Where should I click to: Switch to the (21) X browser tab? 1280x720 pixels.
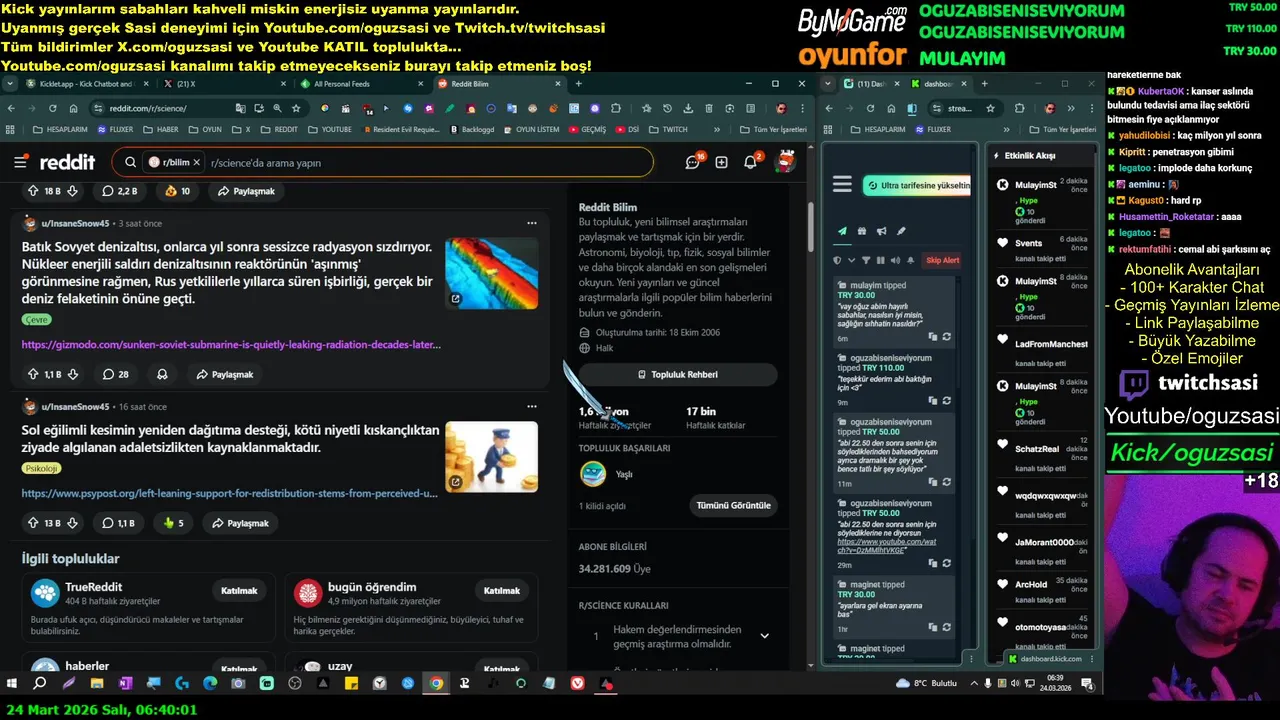[225, 84]
